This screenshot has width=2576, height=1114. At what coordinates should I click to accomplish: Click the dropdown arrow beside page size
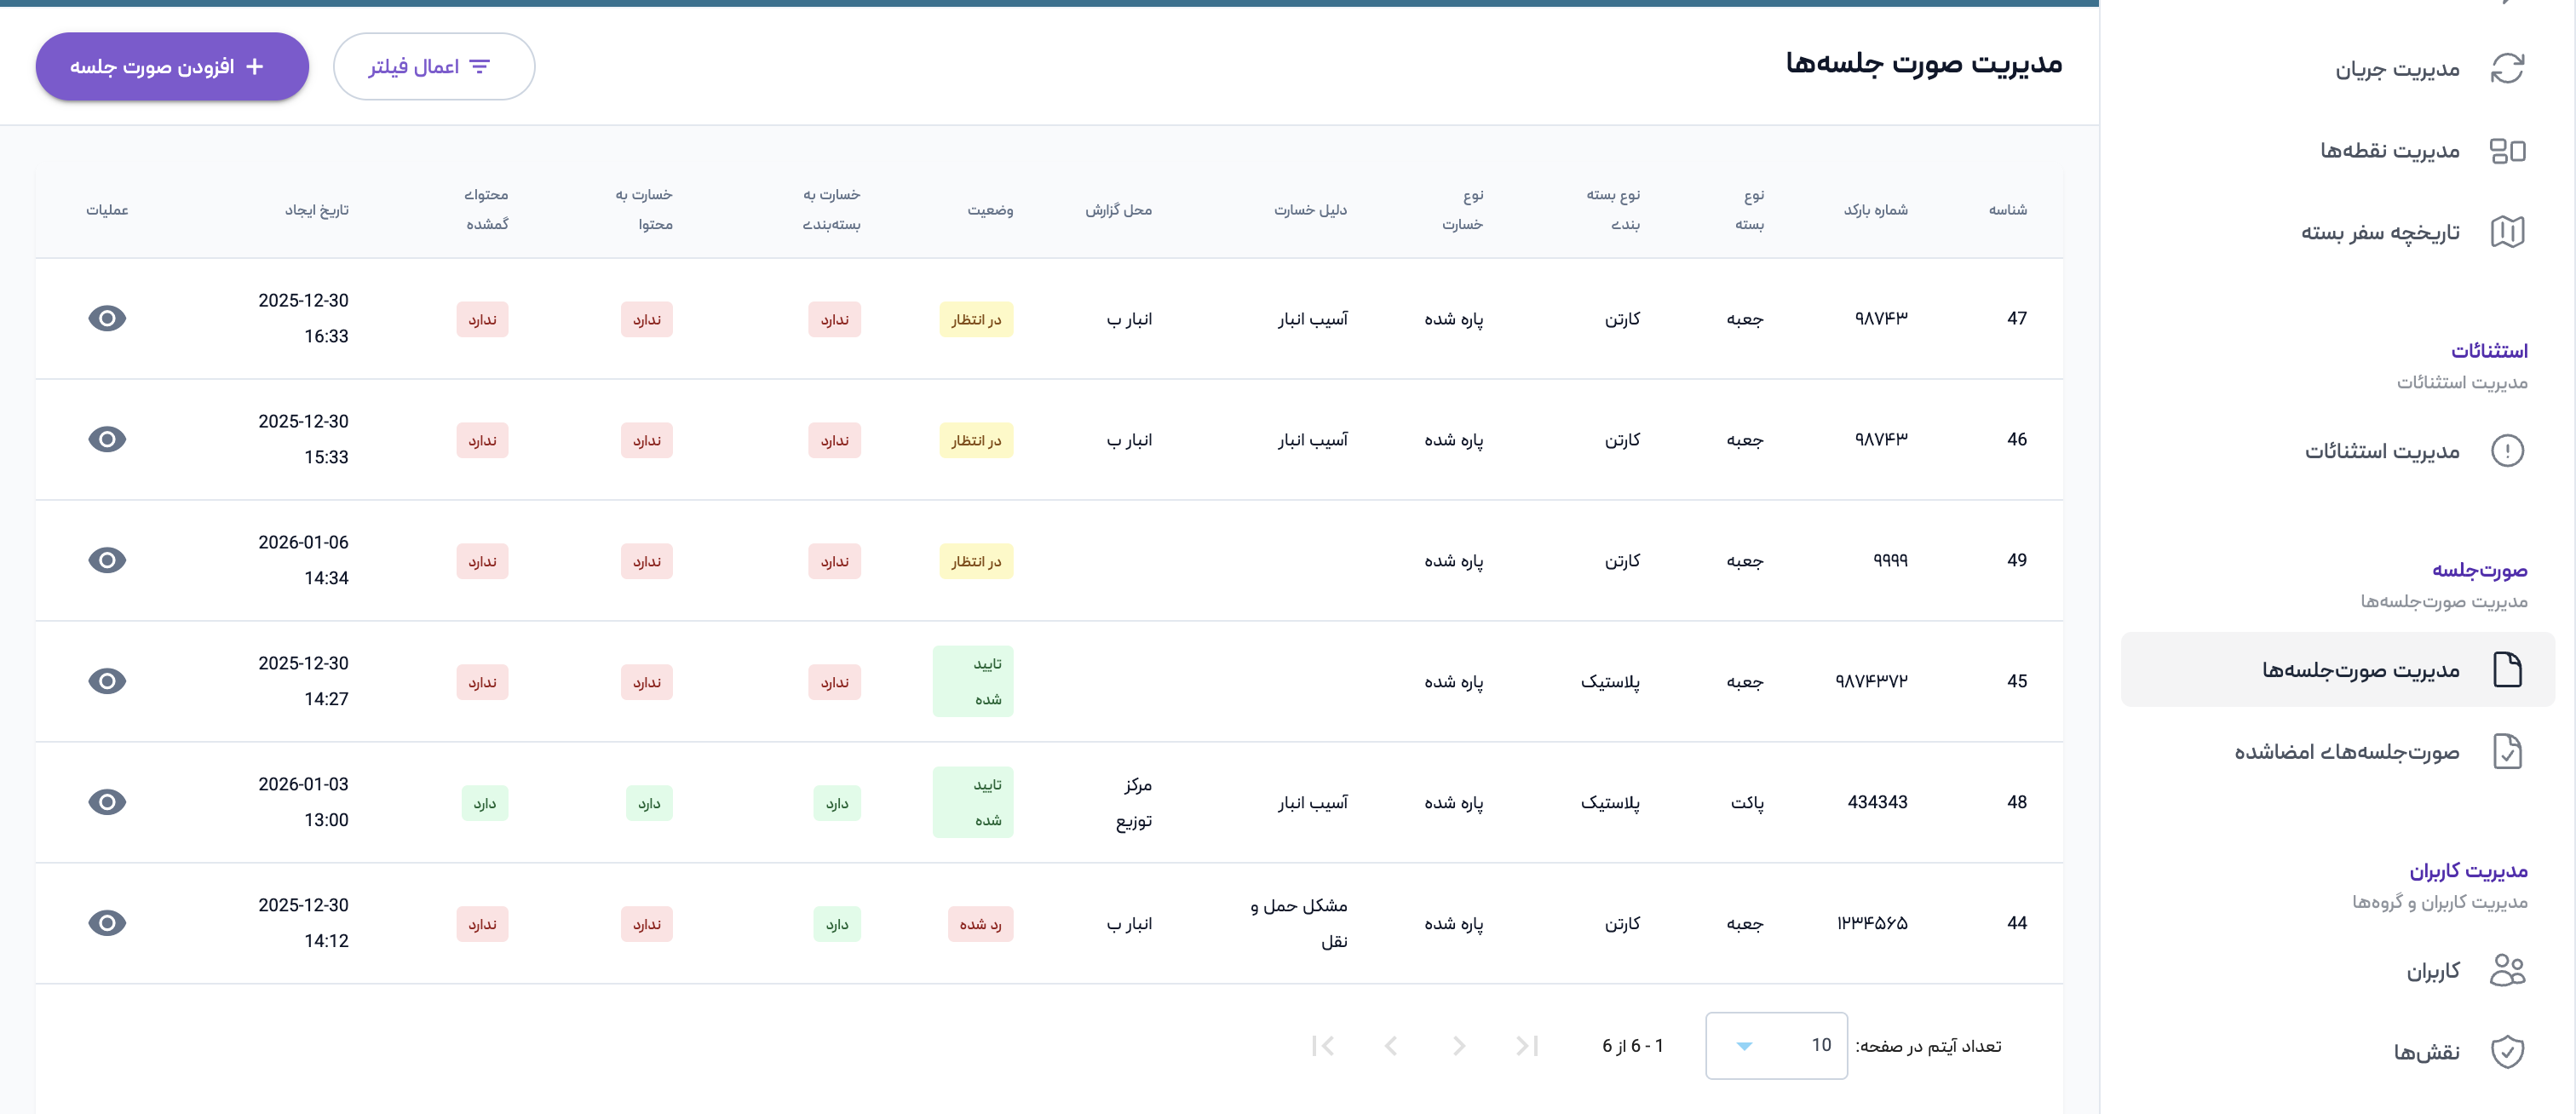1744,1046
